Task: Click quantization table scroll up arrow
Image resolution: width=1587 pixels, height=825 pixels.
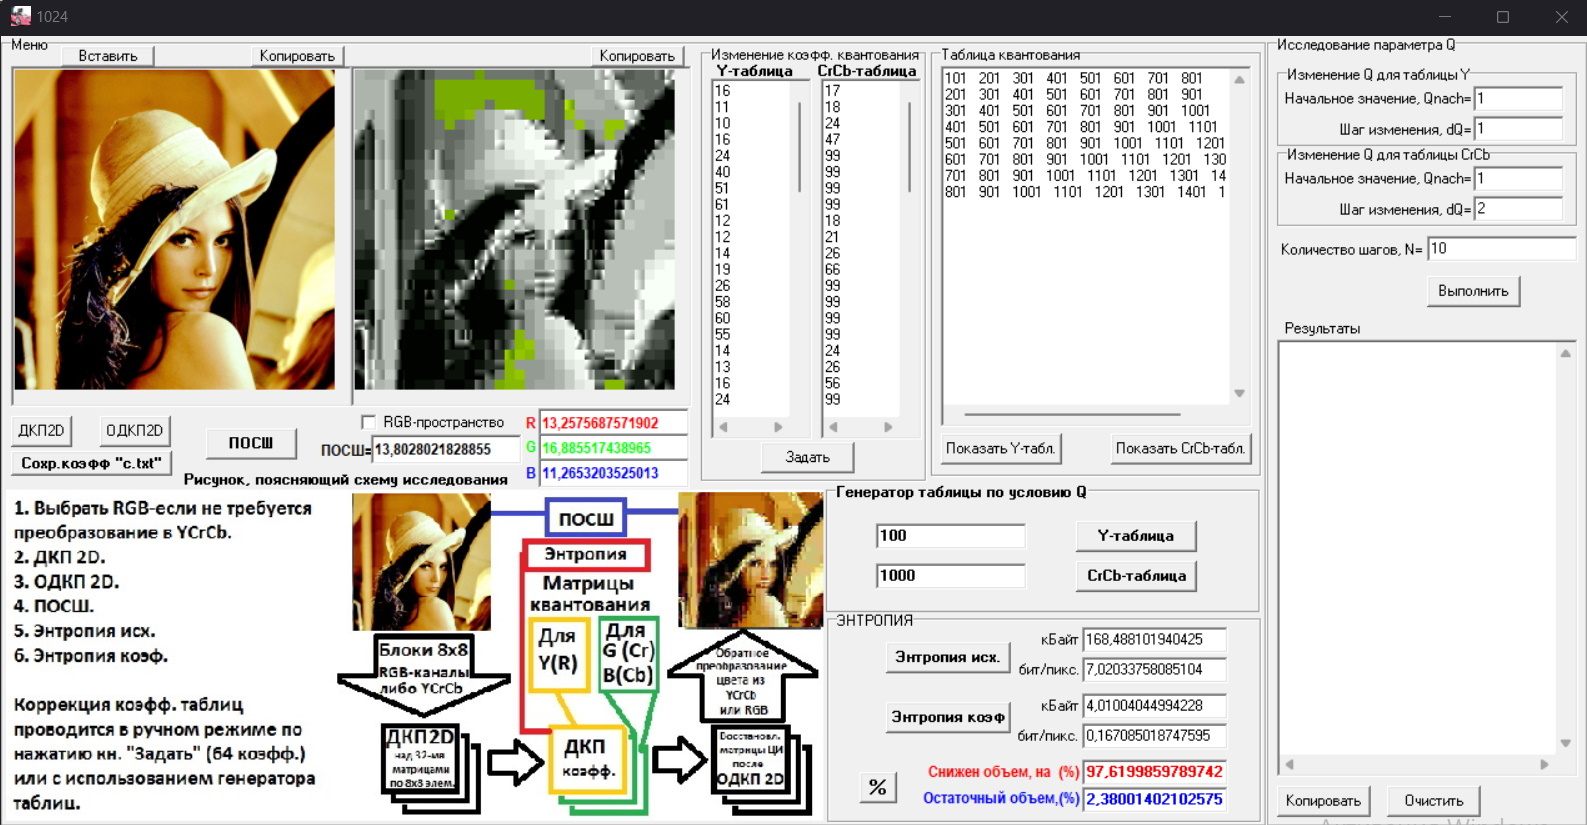Action: point(1239,80)
